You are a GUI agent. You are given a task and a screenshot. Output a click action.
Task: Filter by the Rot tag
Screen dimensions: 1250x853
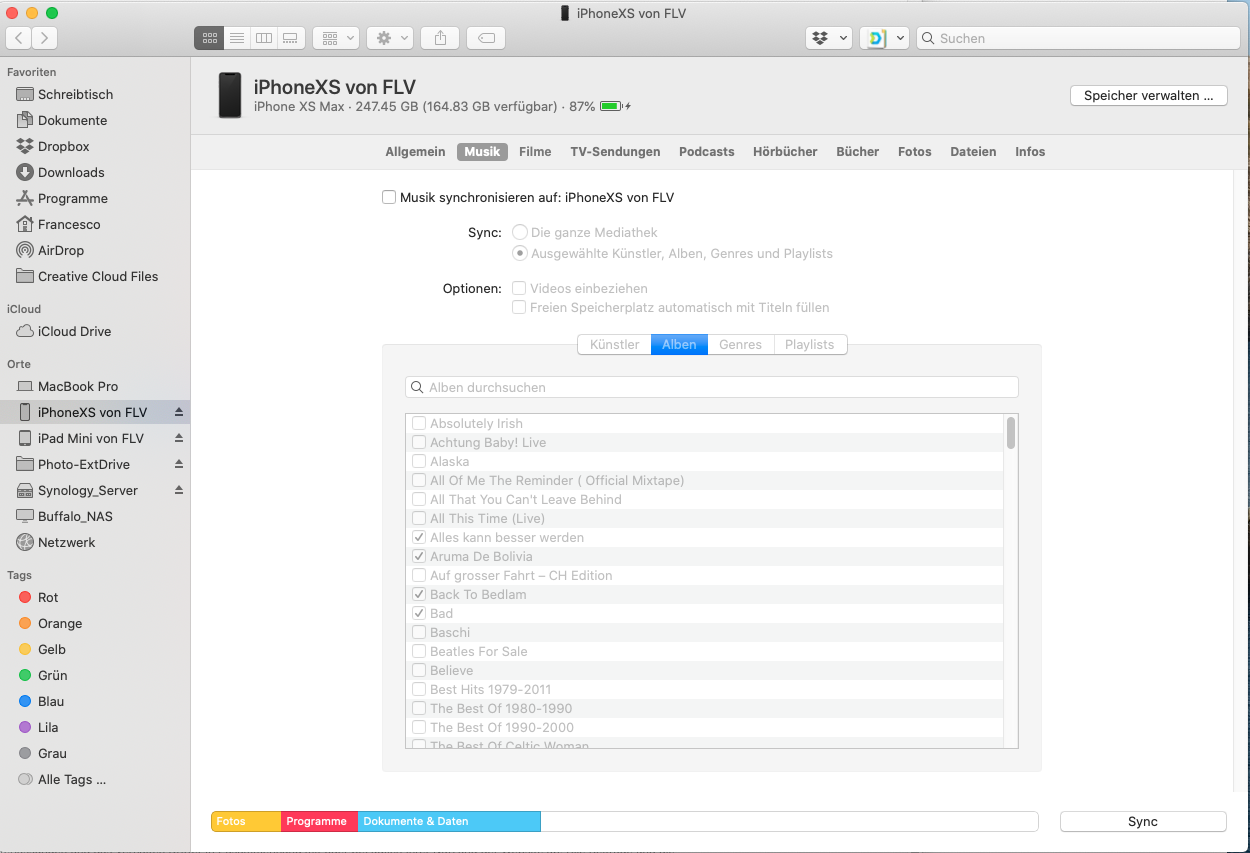48,597
